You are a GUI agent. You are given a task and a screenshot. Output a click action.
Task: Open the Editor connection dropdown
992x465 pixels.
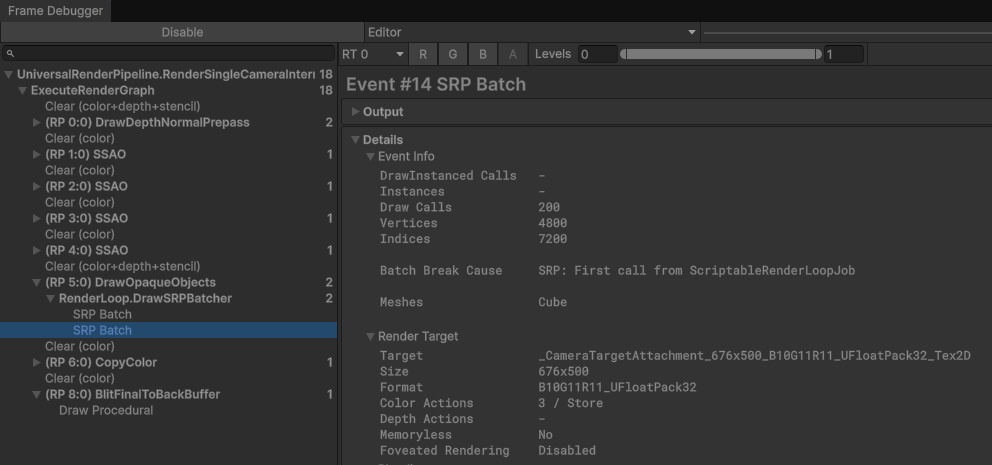click(x=532, y=32)
